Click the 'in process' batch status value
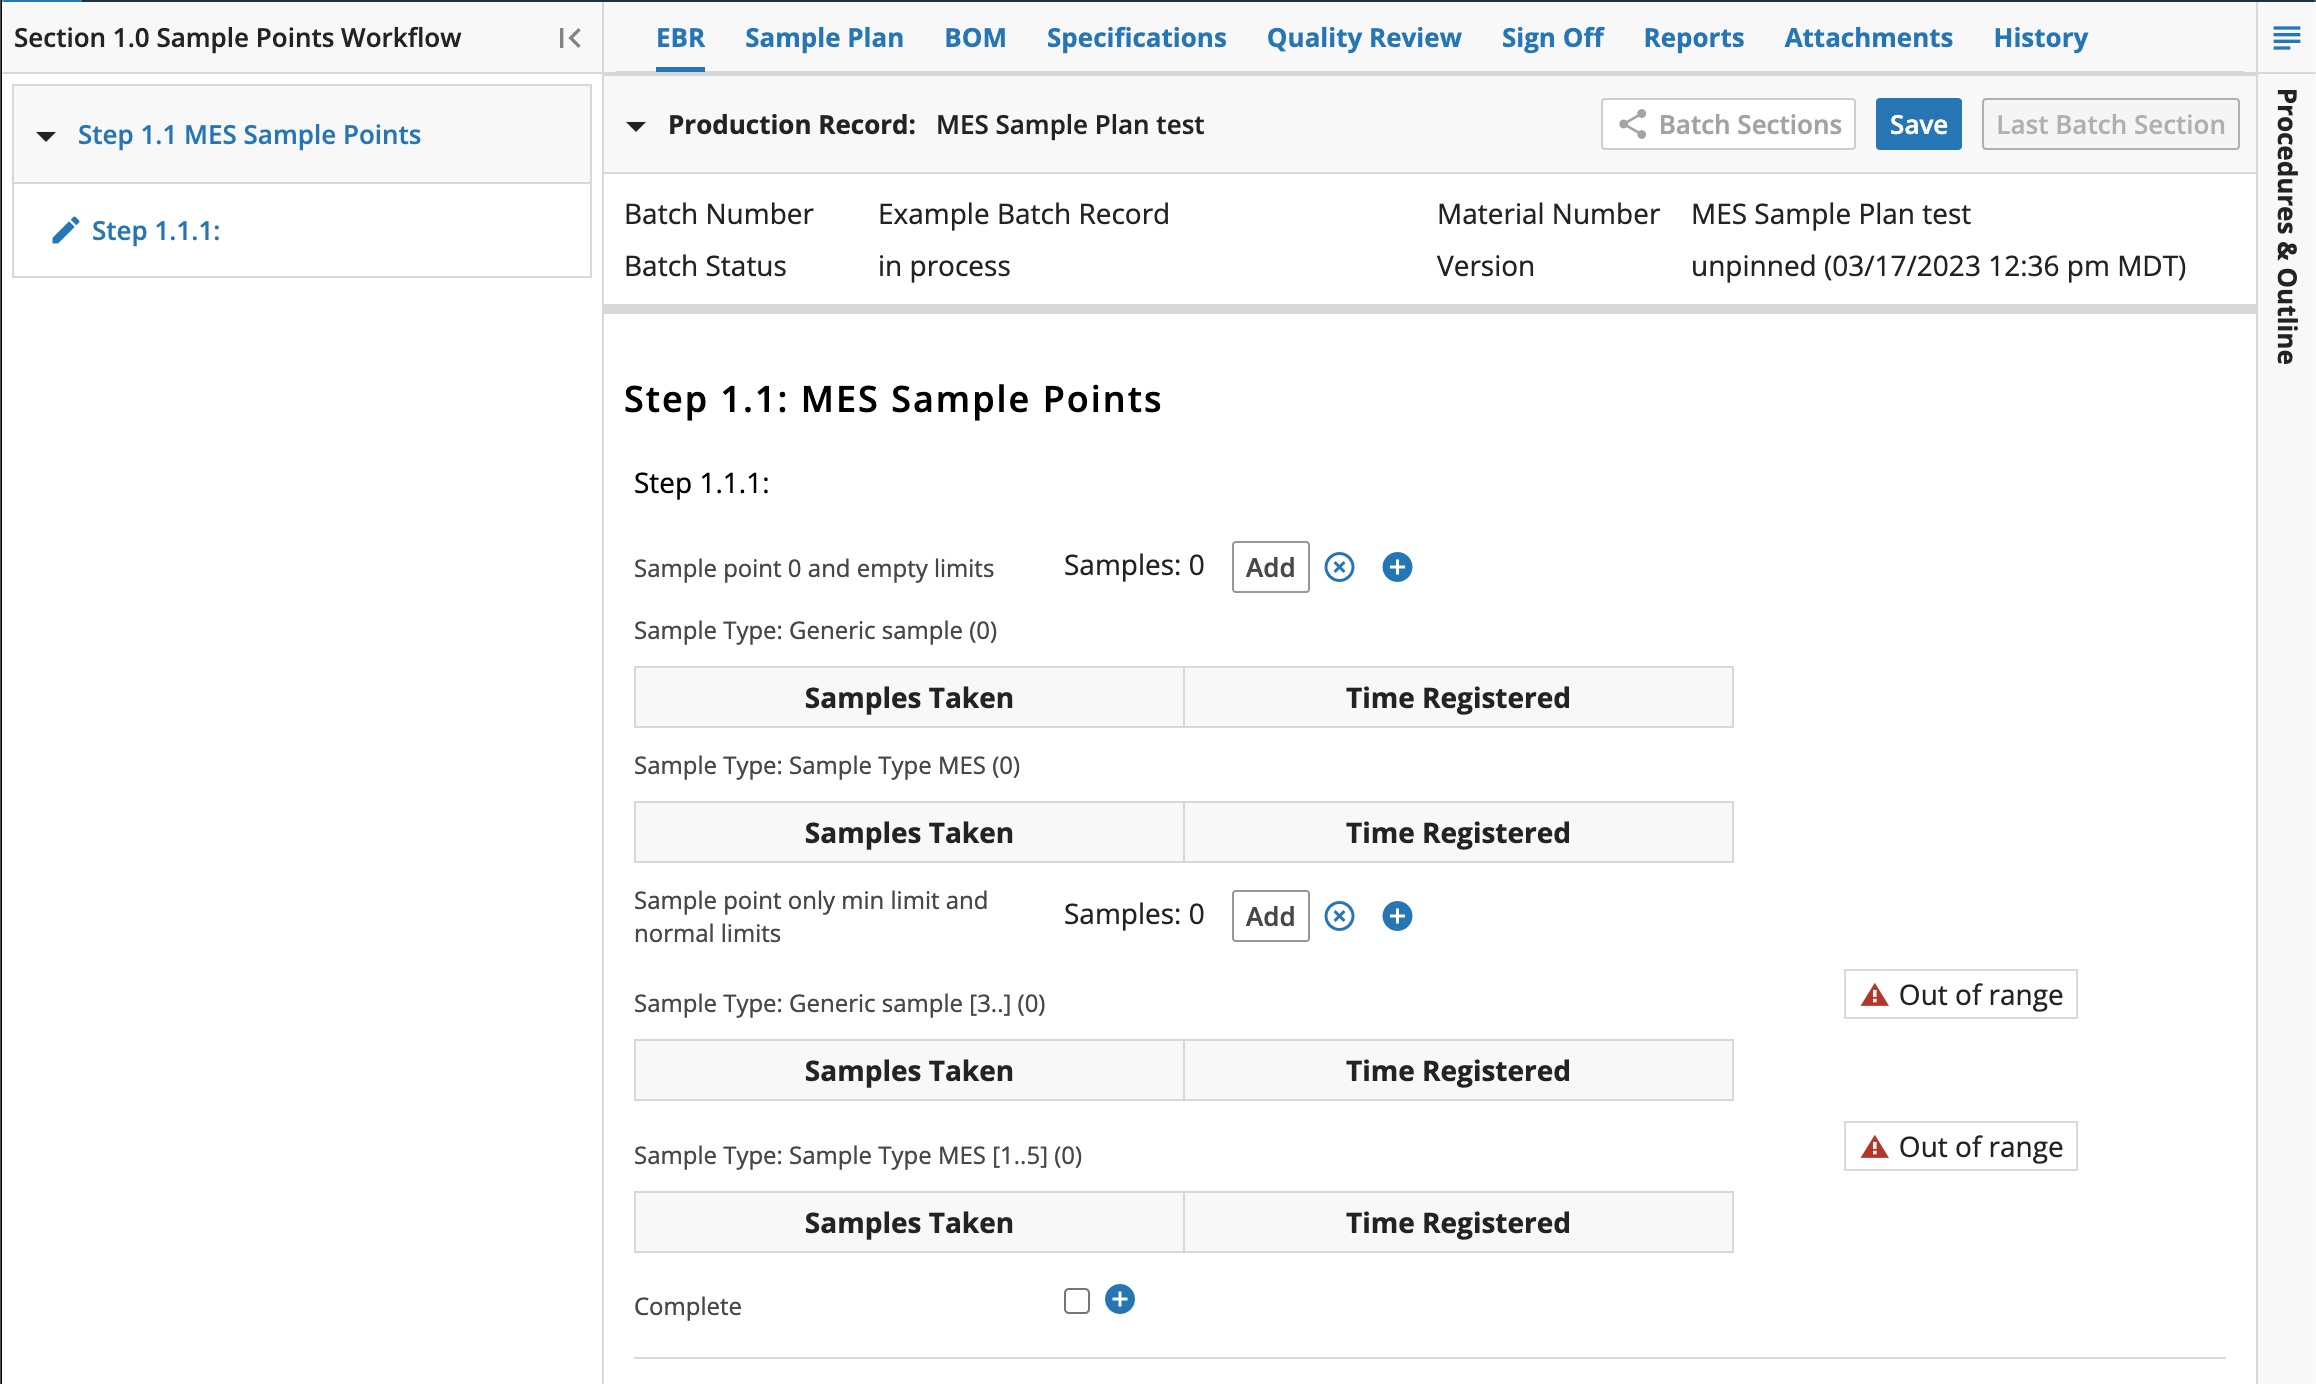This screenshot has width=2316, height=1384. pos(944,266)
